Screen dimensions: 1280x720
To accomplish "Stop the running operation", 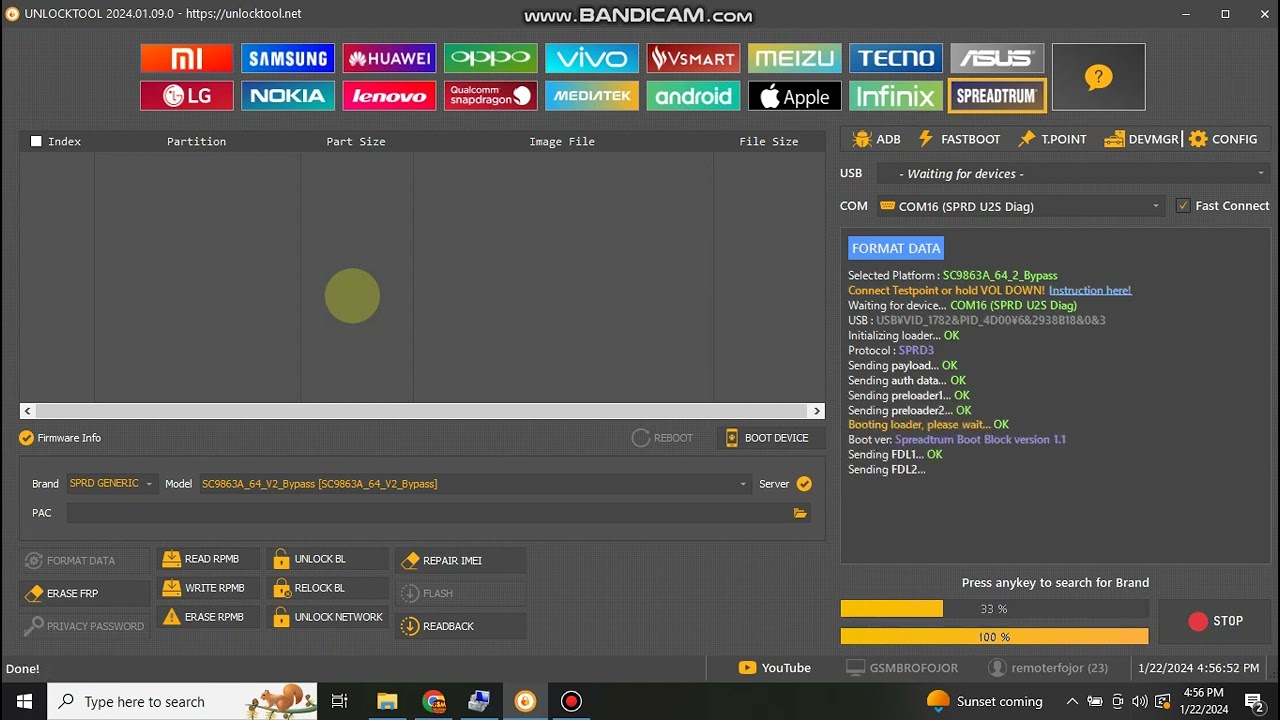I will click(x=1215, y=621).
